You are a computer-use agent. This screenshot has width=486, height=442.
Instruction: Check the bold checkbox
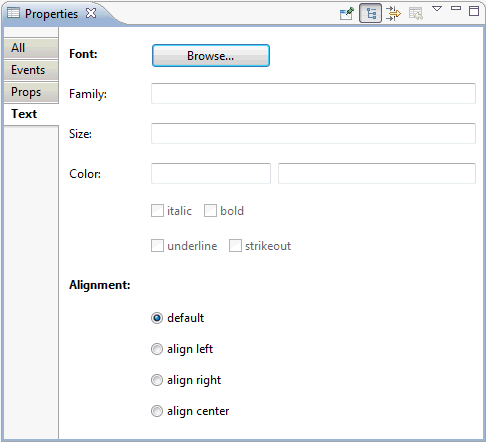[x=210, y=211]
